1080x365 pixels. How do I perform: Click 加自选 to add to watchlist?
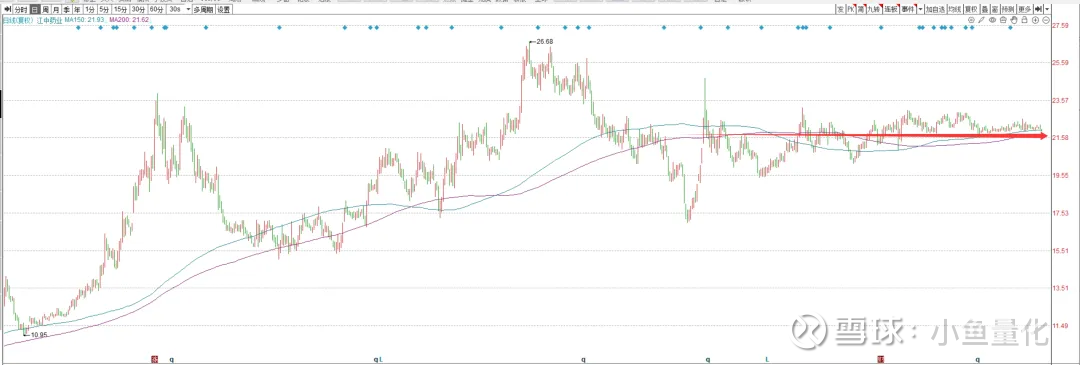click(x=935, y=10)
